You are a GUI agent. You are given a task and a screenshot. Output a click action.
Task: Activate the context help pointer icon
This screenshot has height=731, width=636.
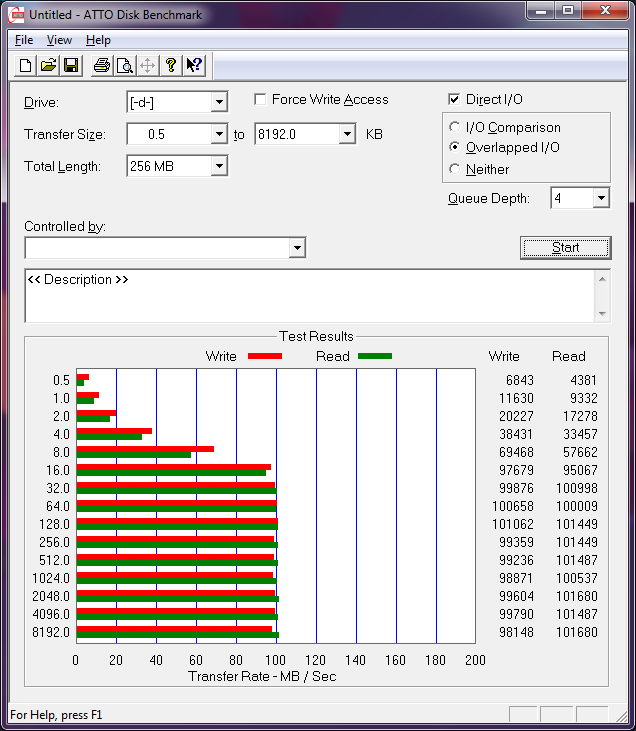[194, 65]
